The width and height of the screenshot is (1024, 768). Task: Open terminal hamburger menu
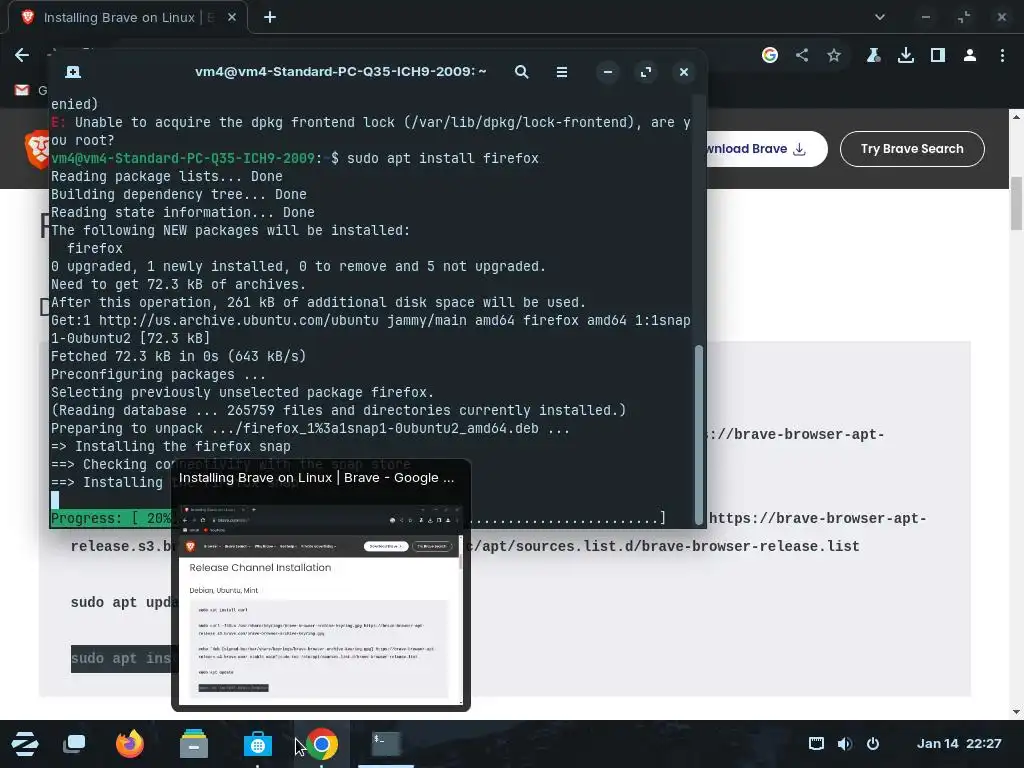click(x=562, y=72)
